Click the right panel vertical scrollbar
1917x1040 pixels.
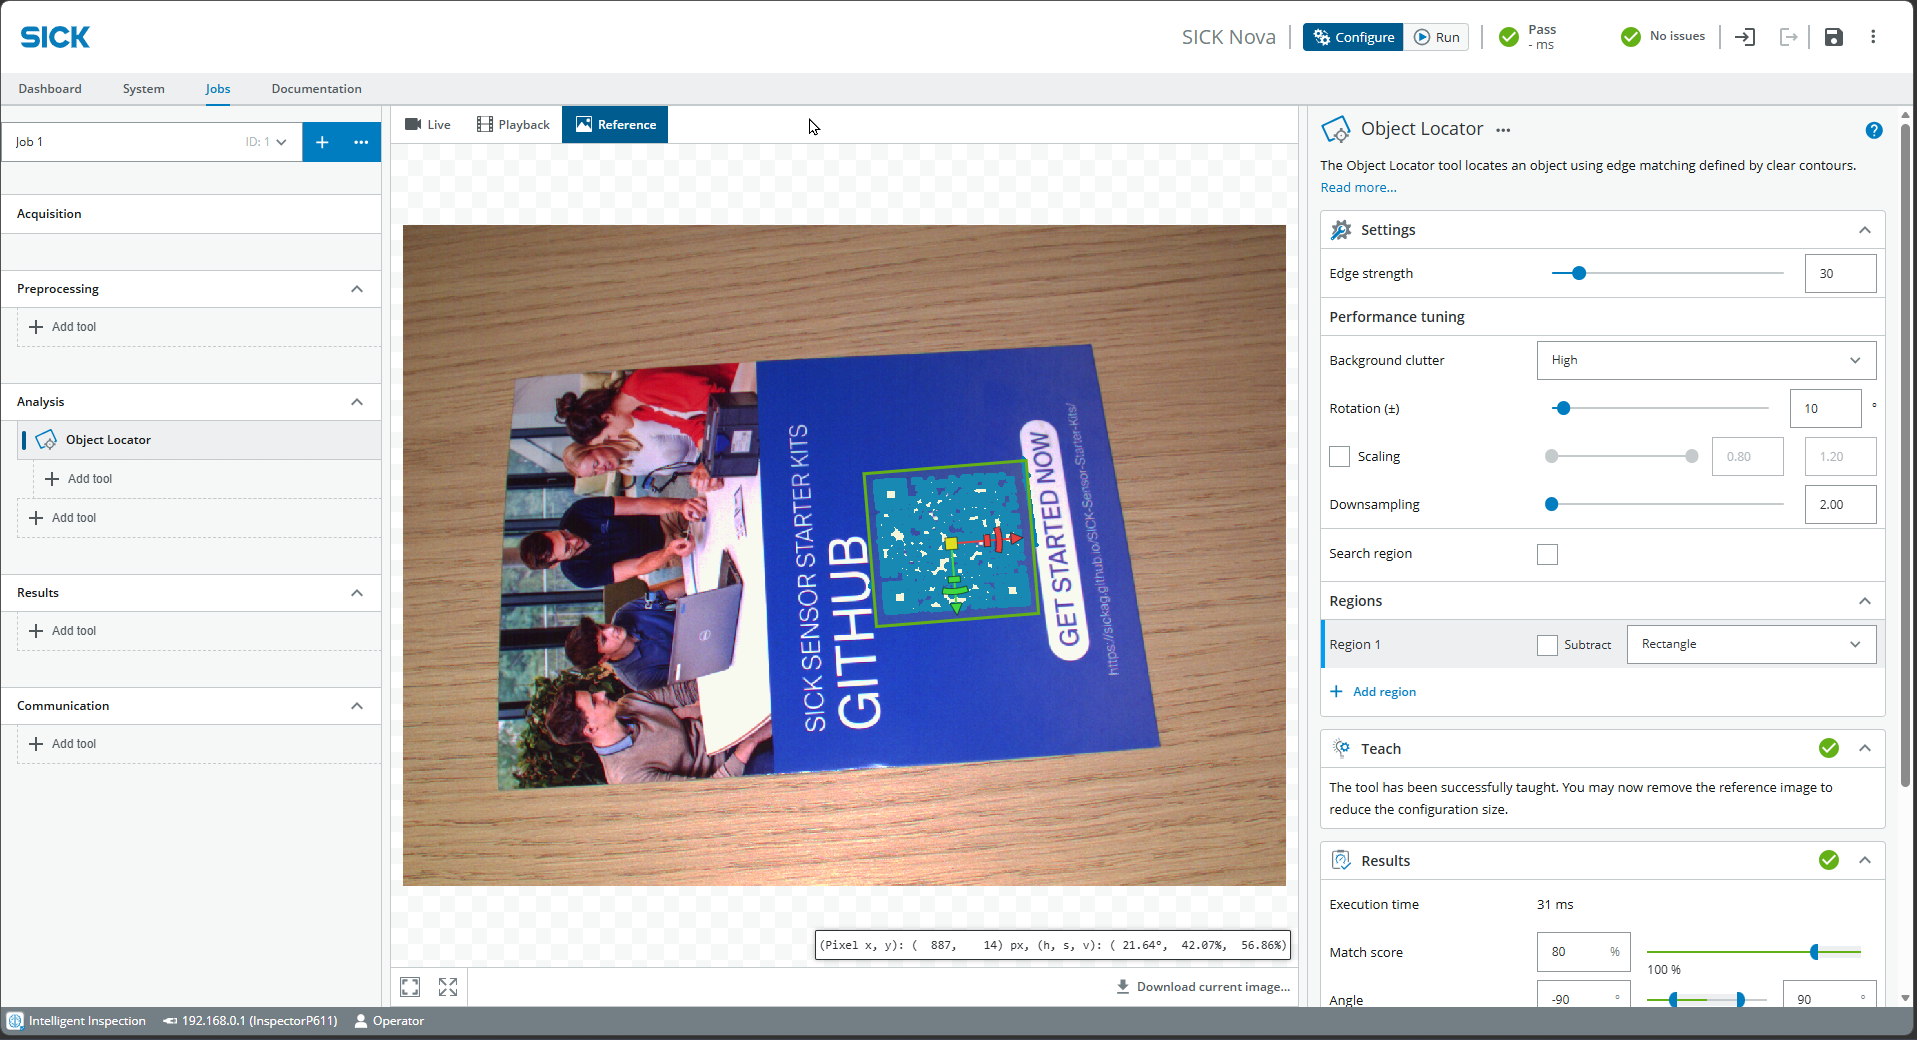tap(1905, 455)
